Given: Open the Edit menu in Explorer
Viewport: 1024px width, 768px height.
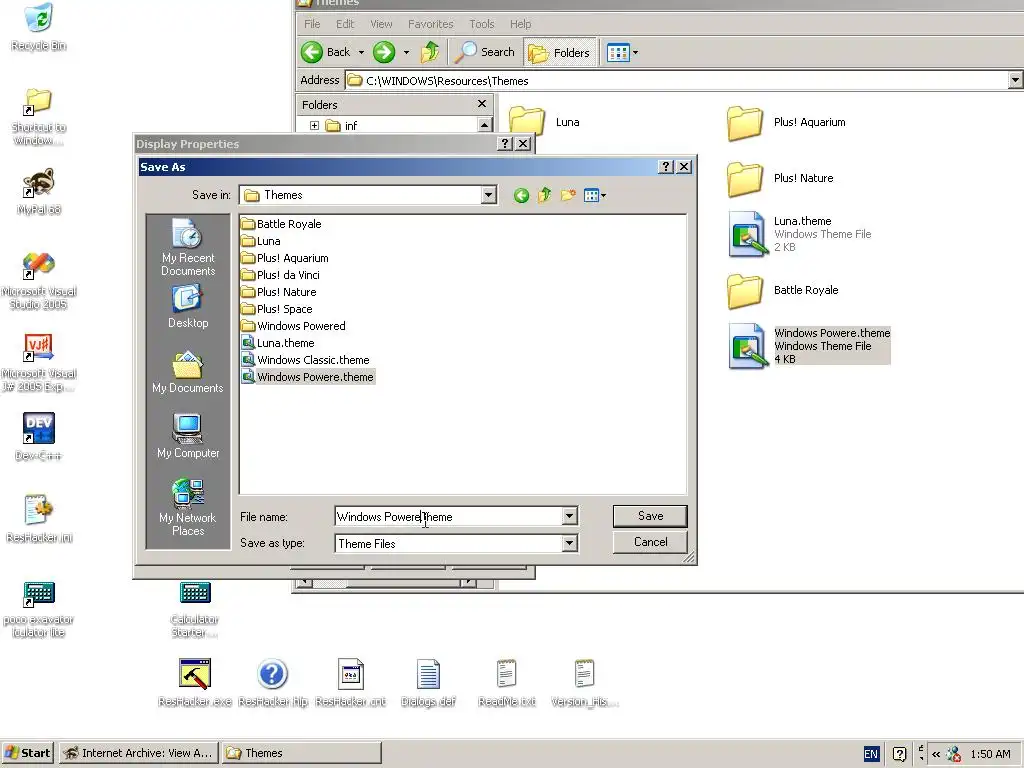Looking at the screenshot, I should 345,24.
